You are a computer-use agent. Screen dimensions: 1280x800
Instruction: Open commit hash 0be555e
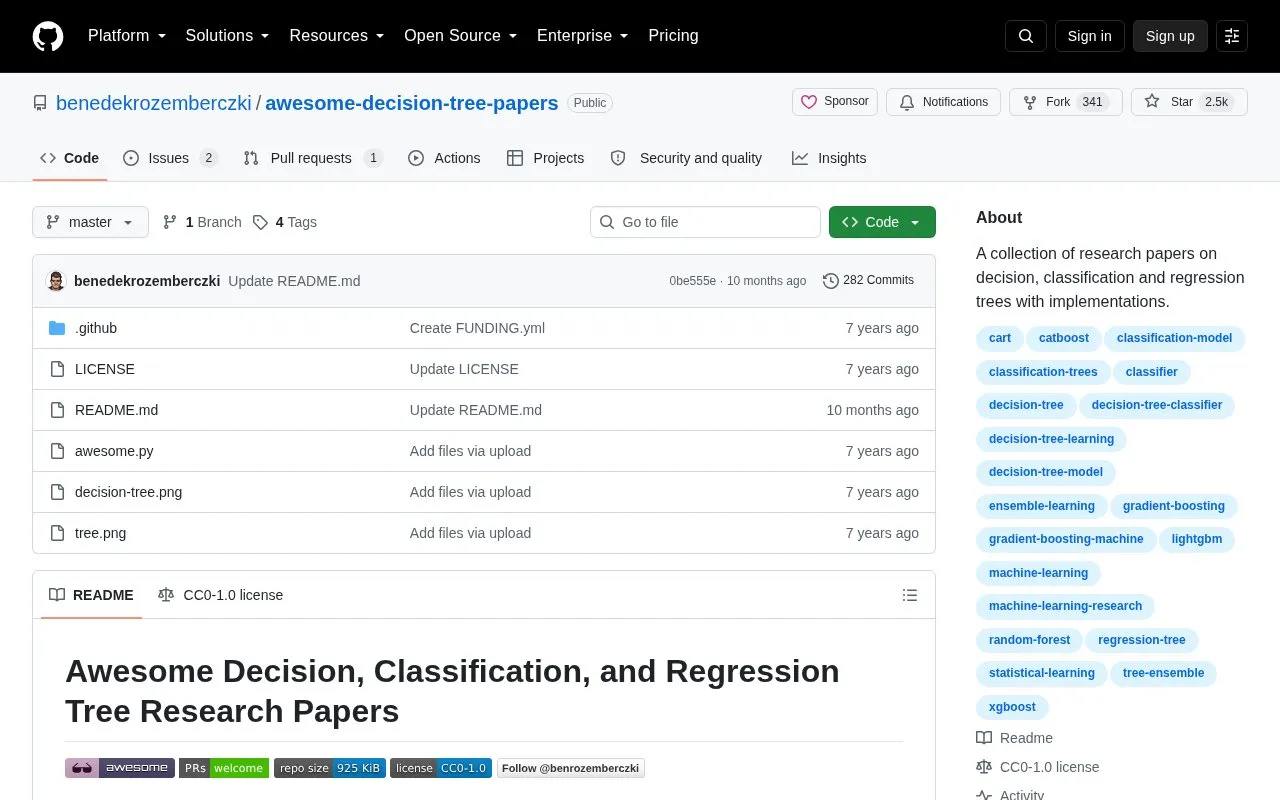coord(693,281)
